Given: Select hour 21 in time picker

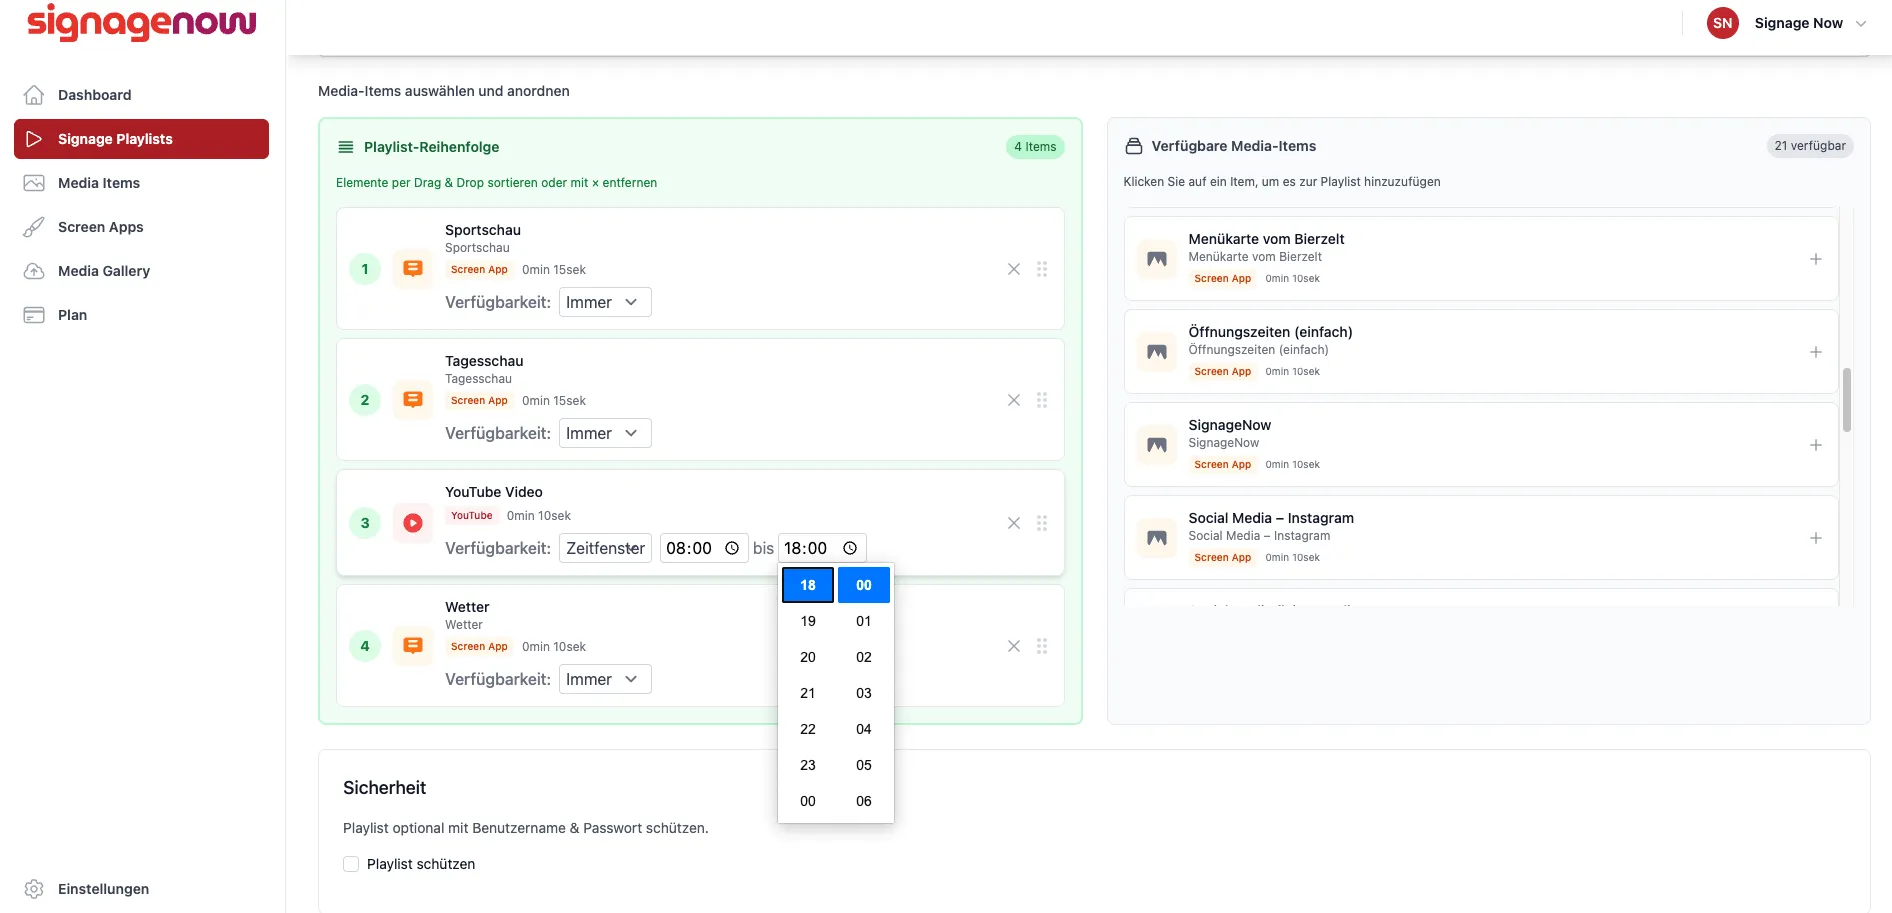Looking at the screenshot, I should tap(808, 693).
